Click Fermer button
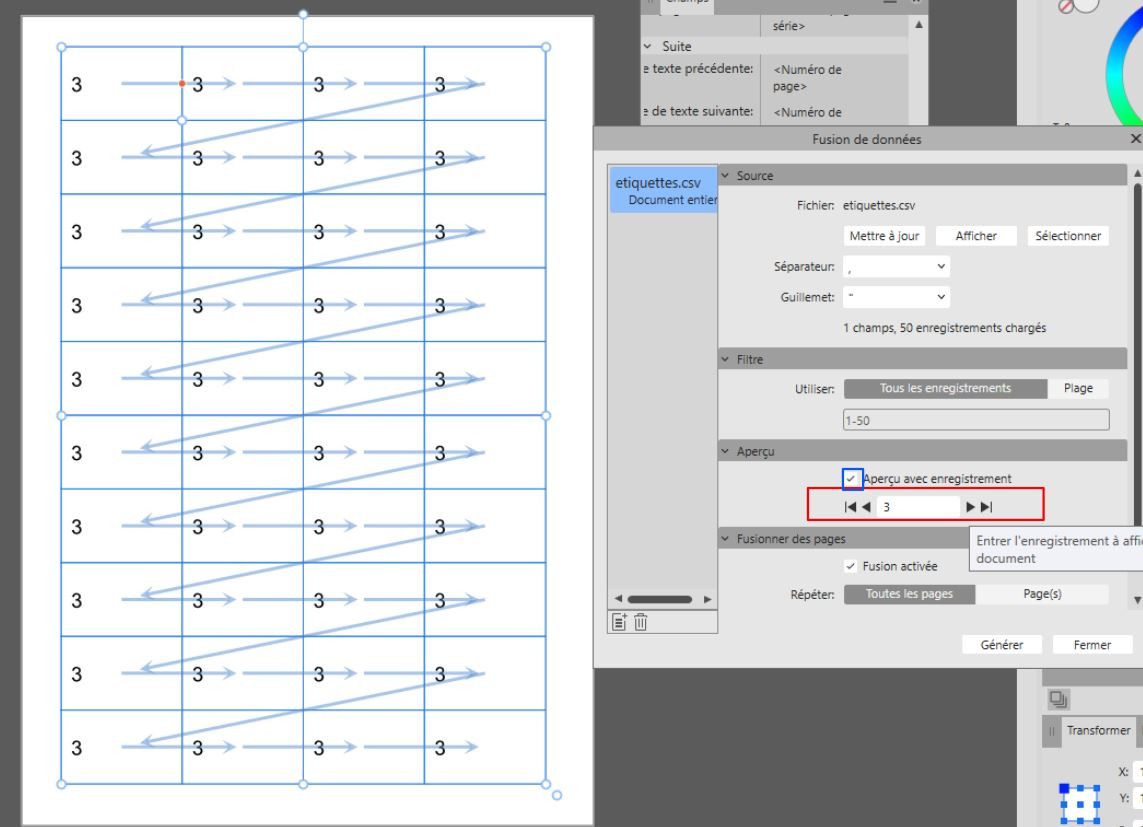Image resolution: width=1143 pixels, height=827 pixels. 1092,645
